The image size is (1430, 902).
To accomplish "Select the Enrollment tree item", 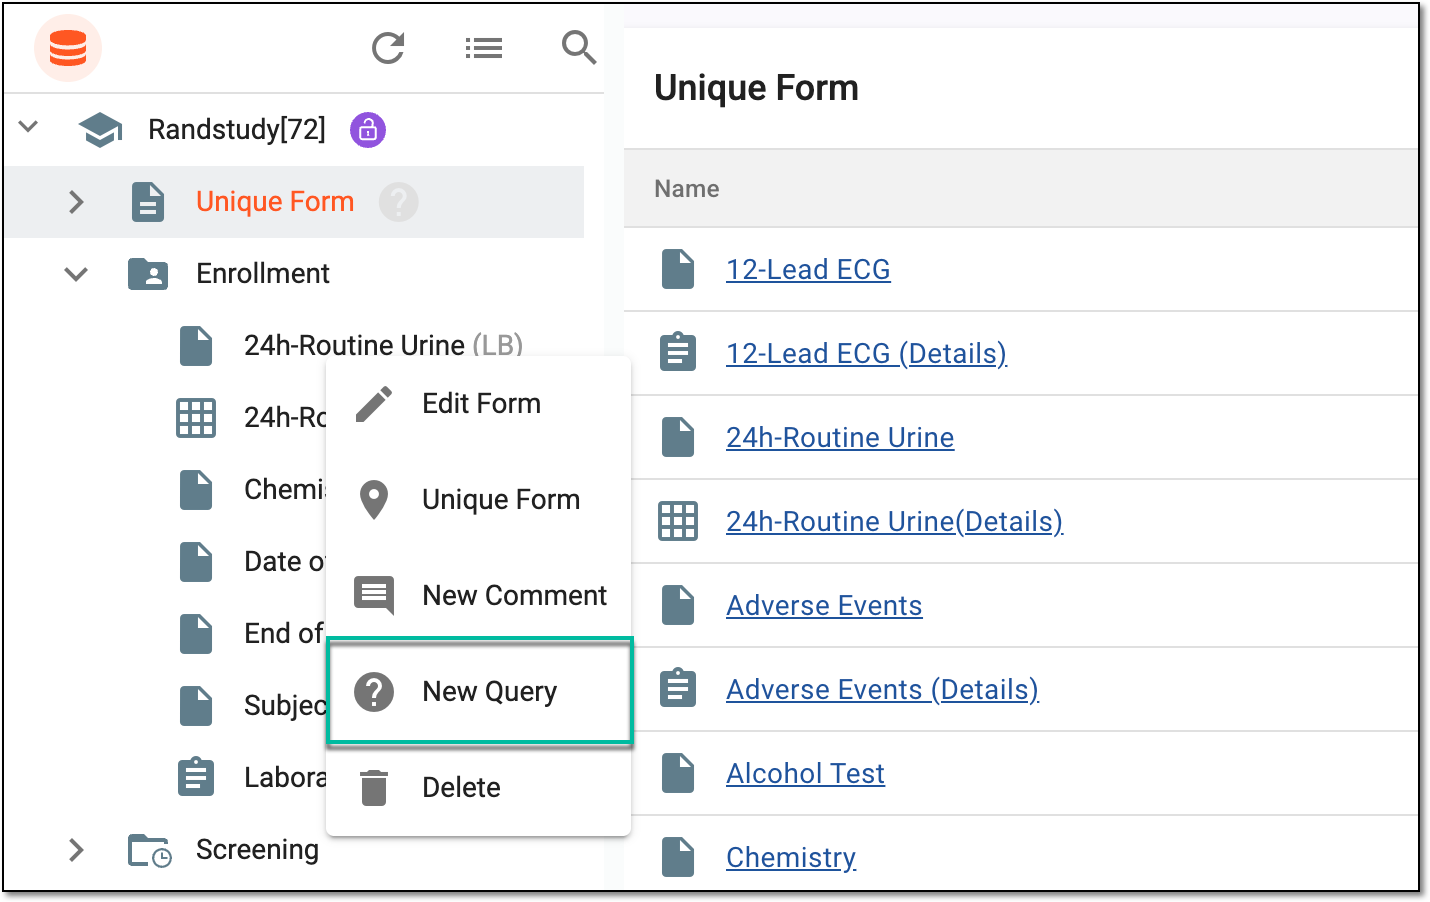I will click(x=263, y=274).
